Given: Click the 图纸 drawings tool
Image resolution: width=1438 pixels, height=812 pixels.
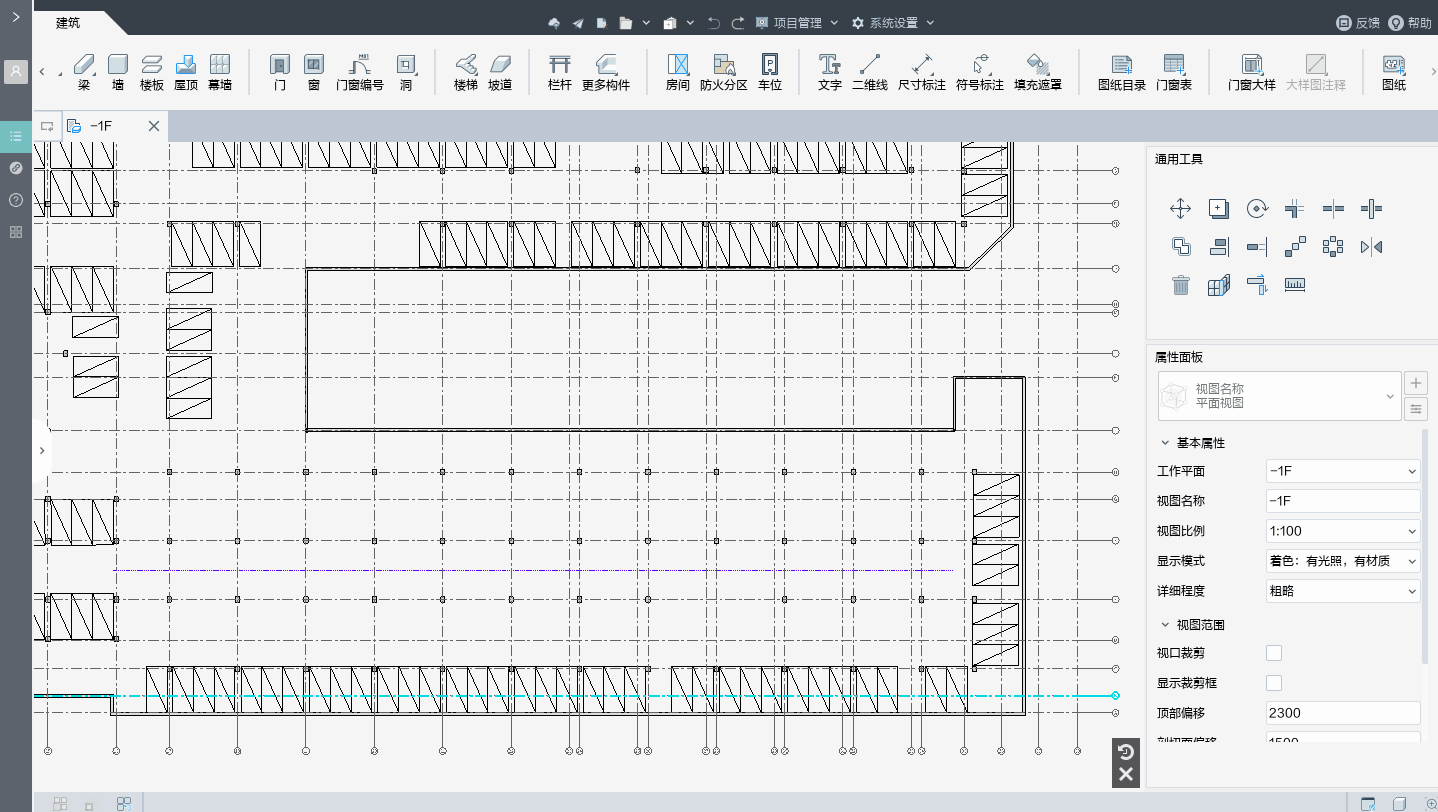Looking at the screenshot, I should click(x=1394, y=73).
